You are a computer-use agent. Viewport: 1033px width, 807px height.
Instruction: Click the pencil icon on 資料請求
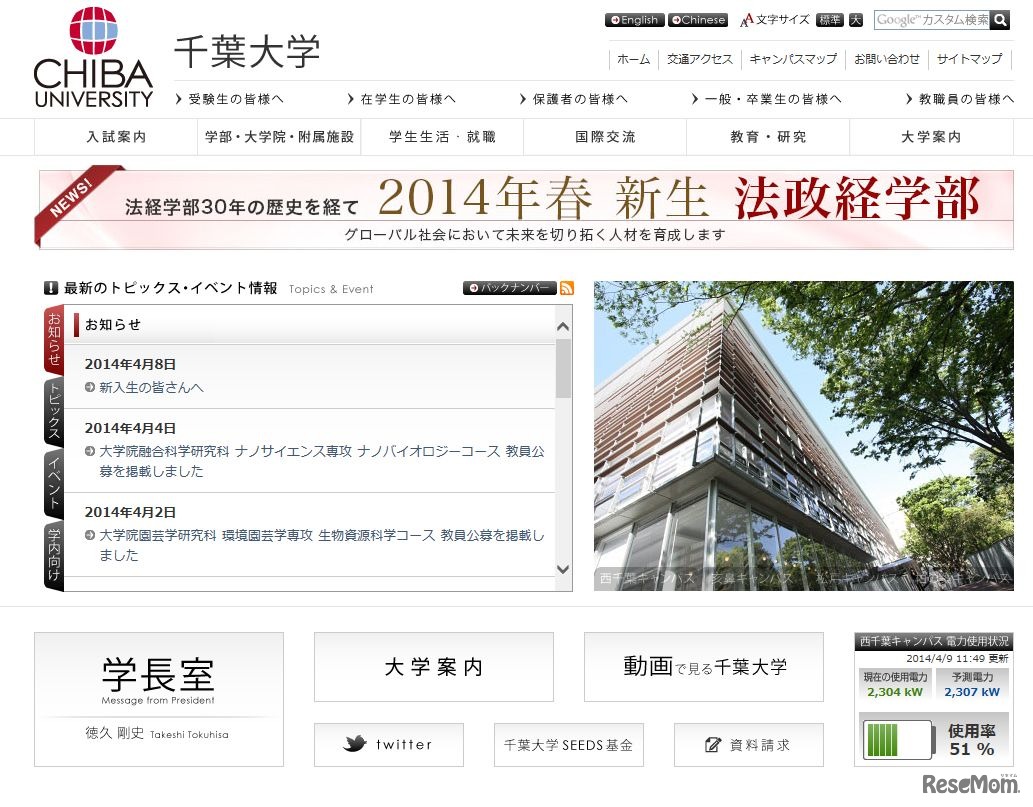(x=714, y=744)
